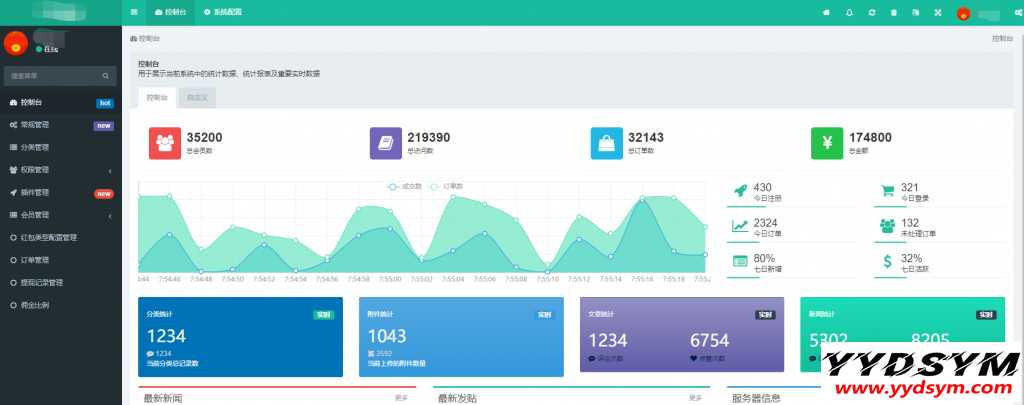Click the blue shopping bag 总订单数 icon

pos(606,144)
